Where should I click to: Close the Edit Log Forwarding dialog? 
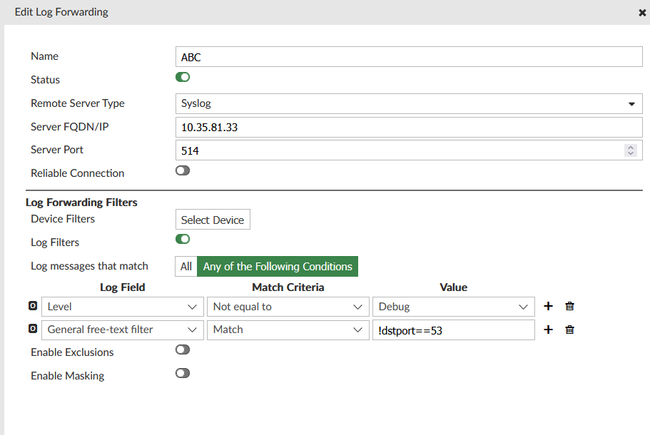641,12
